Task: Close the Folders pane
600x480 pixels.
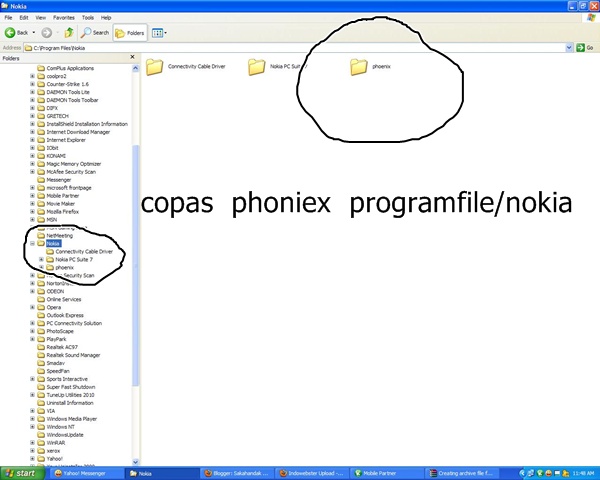Action: coord(132,57)
